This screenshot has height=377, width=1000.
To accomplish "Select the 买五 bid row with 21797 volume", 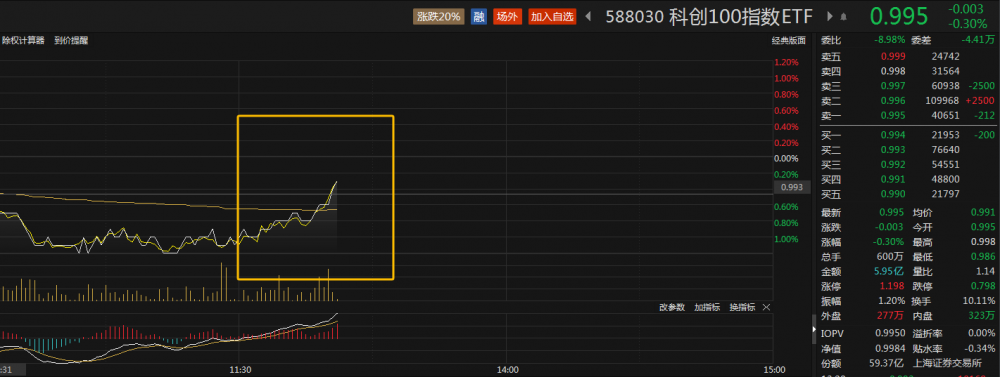I will (x=908, y=193).
